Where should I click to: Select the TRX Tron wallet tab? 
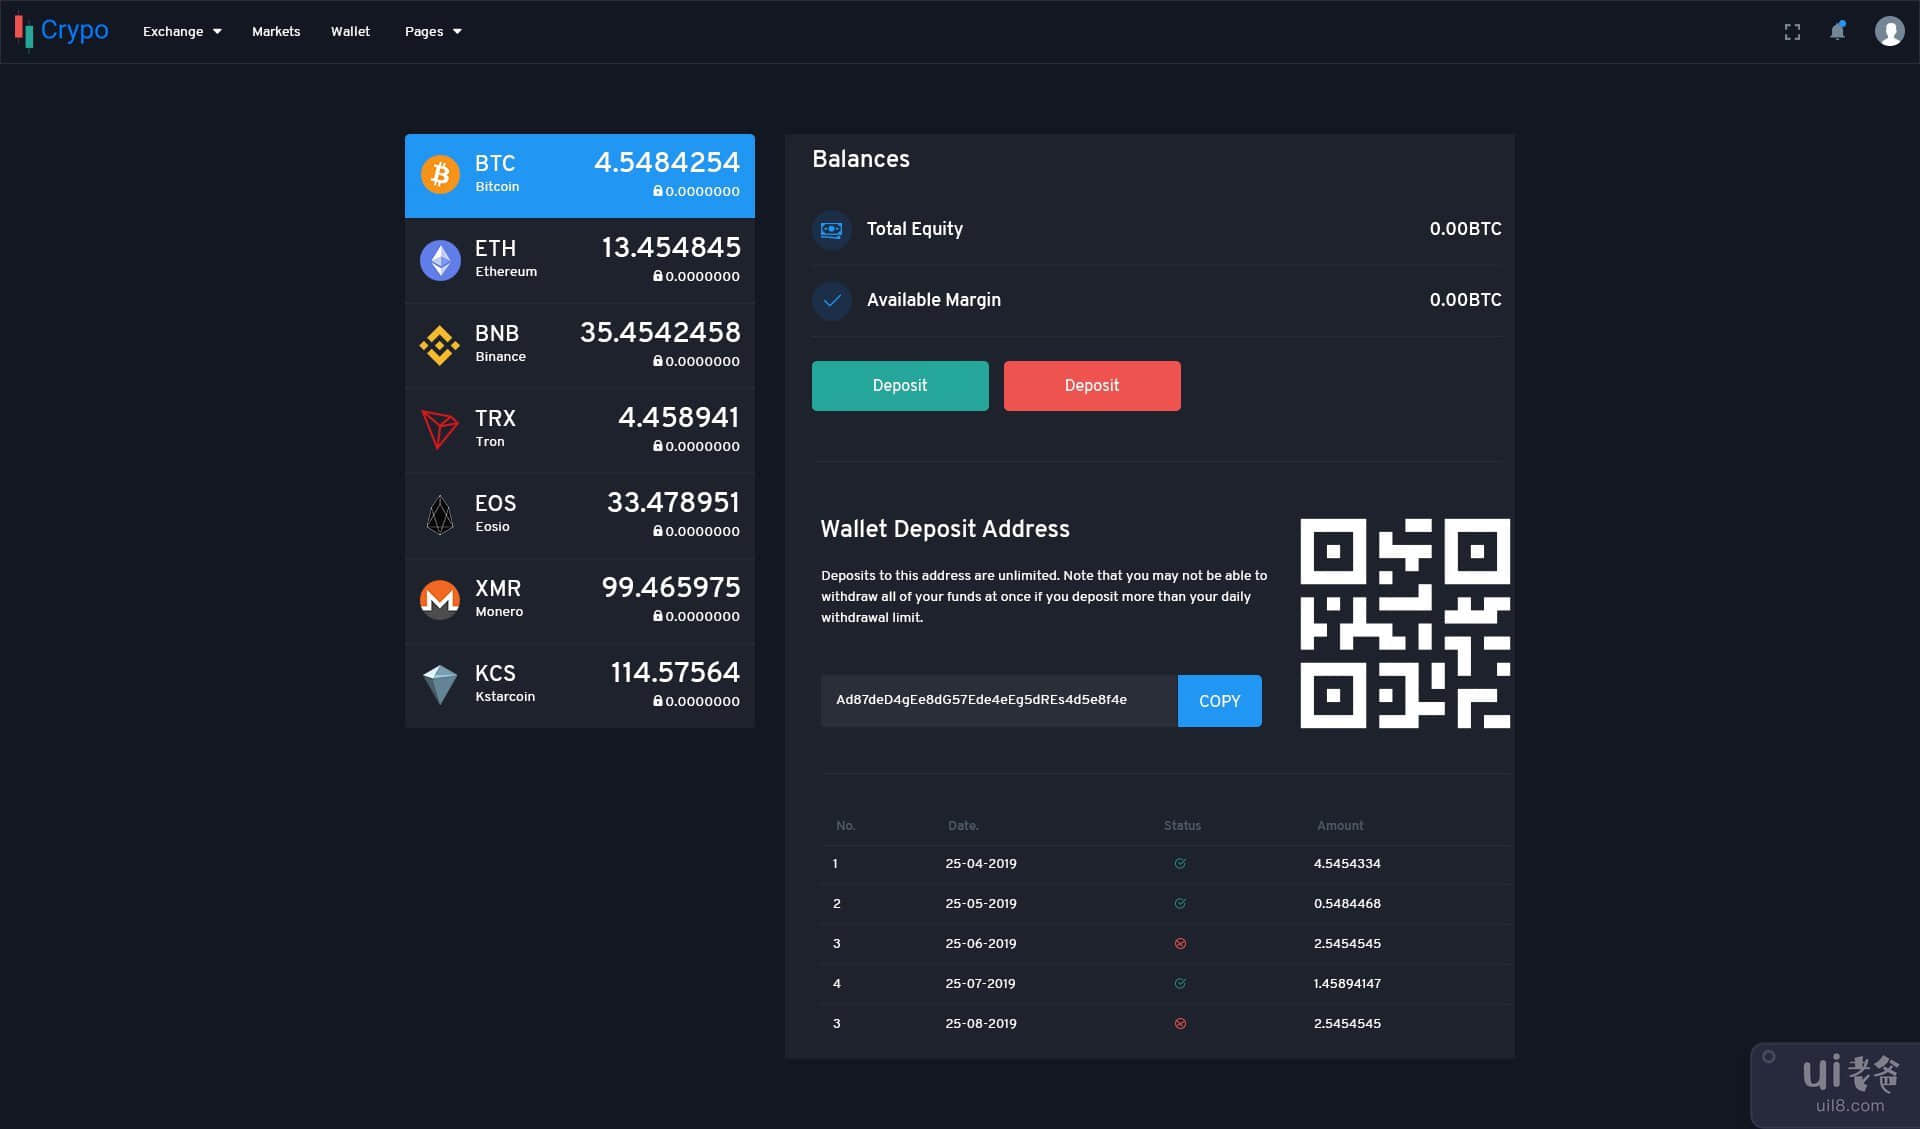tap(580, 431)
